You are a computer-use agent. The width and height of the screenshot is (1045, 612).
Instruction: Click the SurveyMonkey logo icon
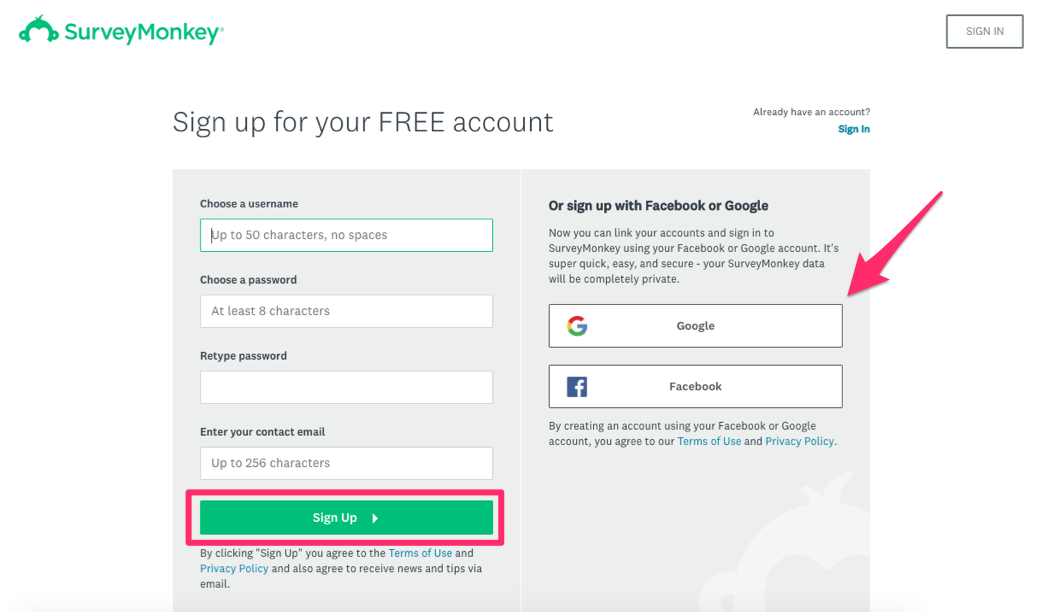coord(39,30)
